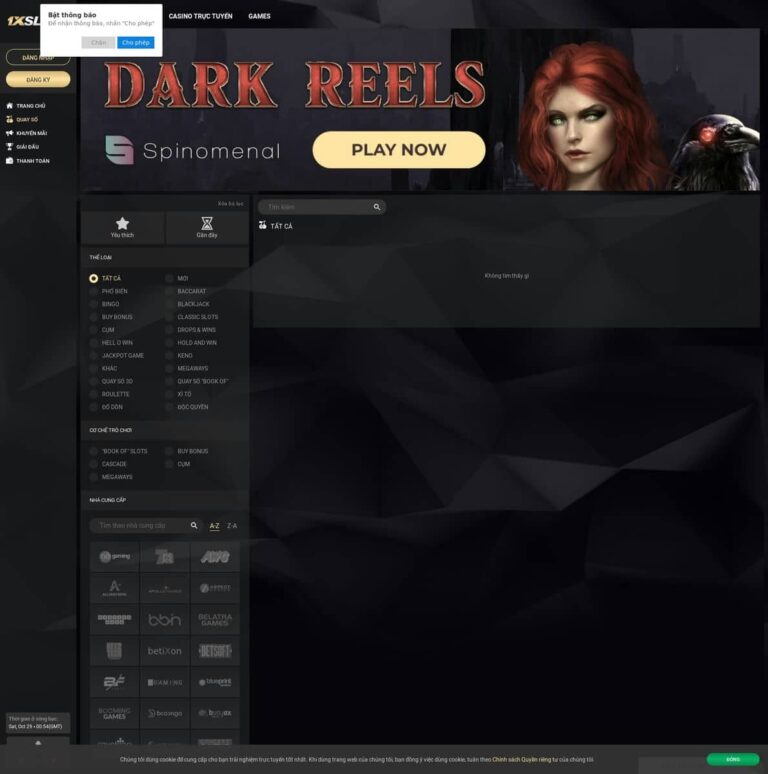Allow notifications with Cho phép button

point(136,42)
